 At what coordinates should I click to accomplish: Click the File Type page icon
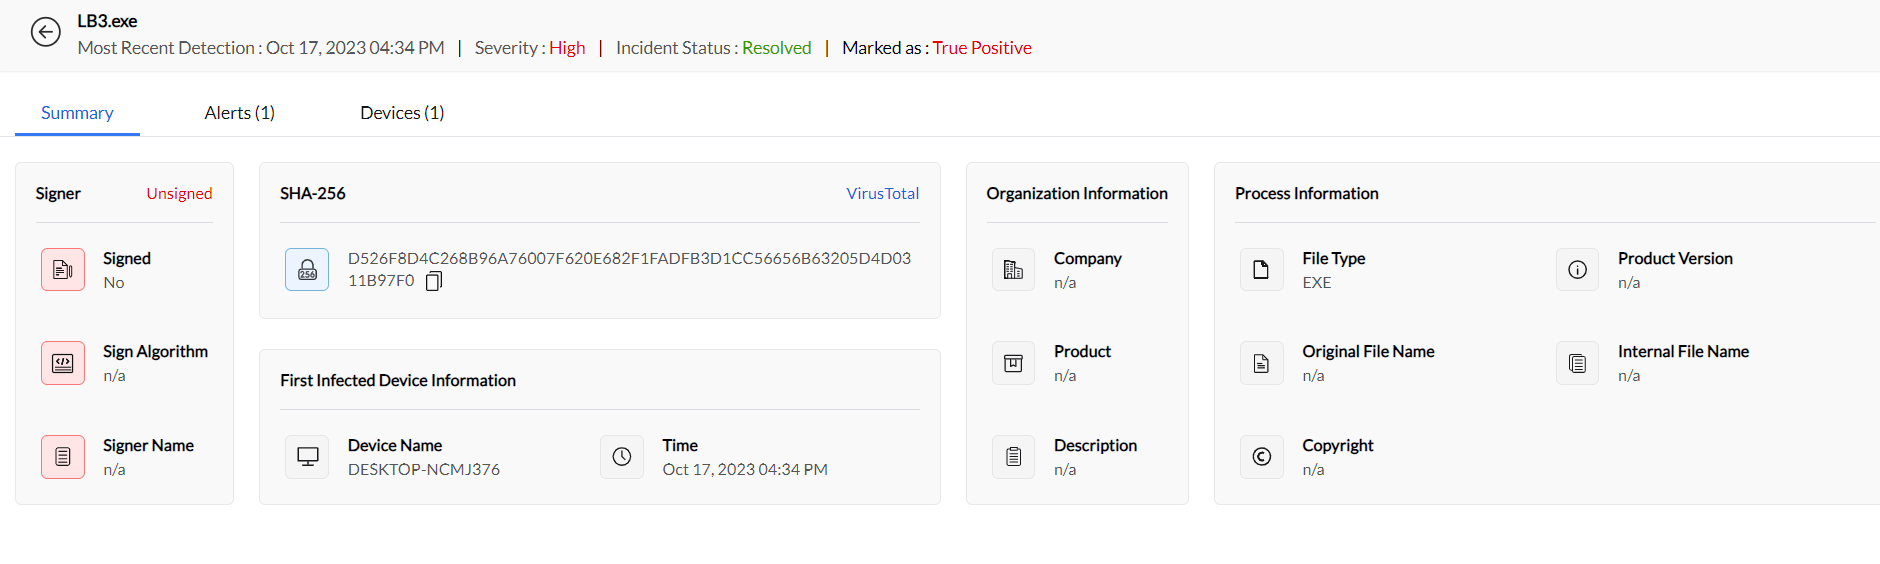1261,270
